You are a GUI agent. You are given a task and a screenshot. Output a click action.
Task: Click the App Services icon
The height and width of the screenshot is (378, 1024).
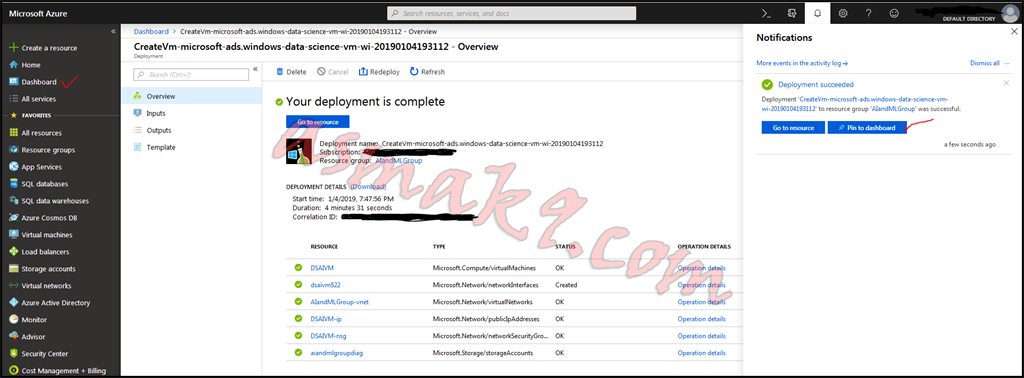(x=13, y=166)
